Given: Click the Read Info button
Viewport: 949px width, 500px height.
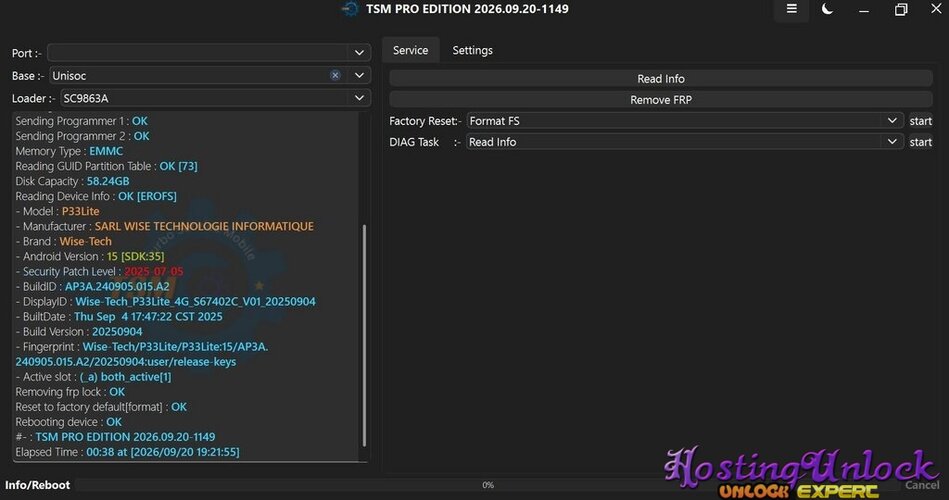Looking at the screenshot, I should [661, 79].
